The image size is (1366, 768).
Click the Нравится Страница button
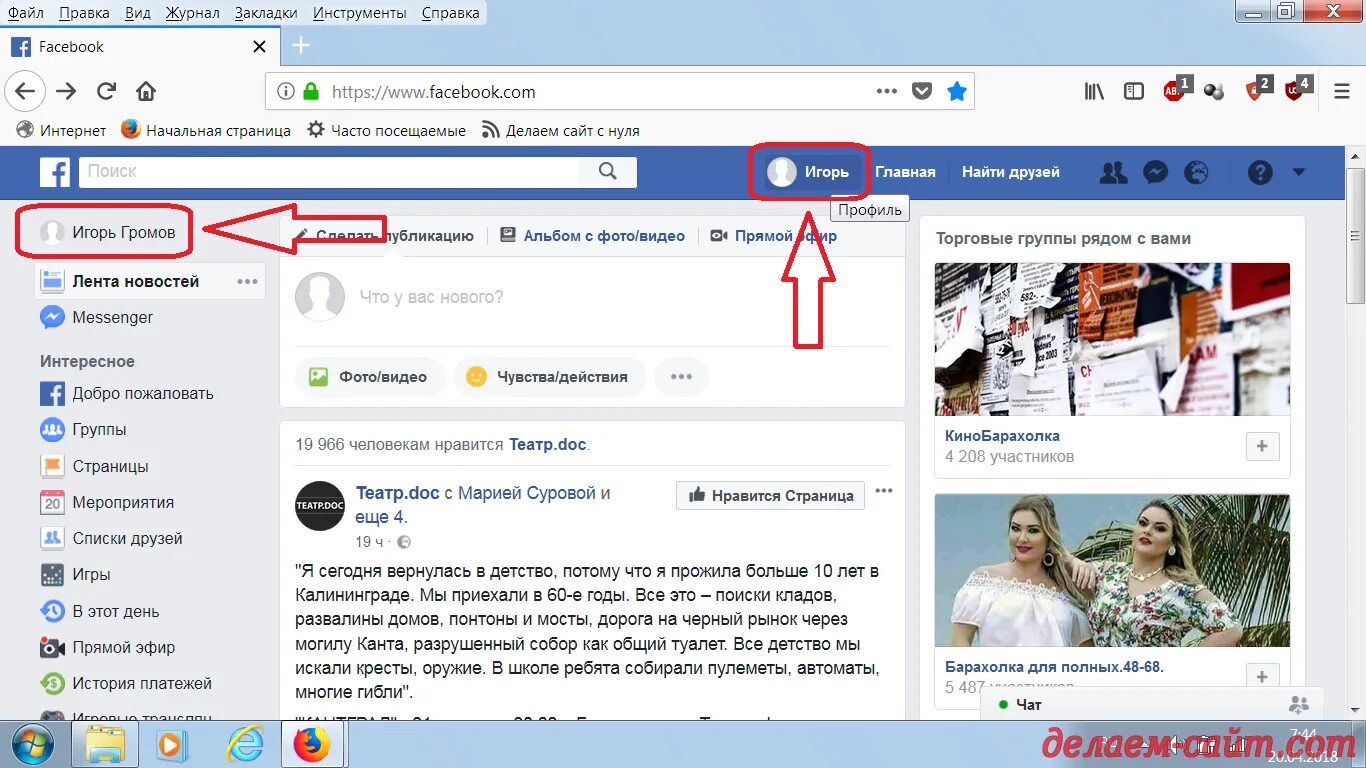770,495
